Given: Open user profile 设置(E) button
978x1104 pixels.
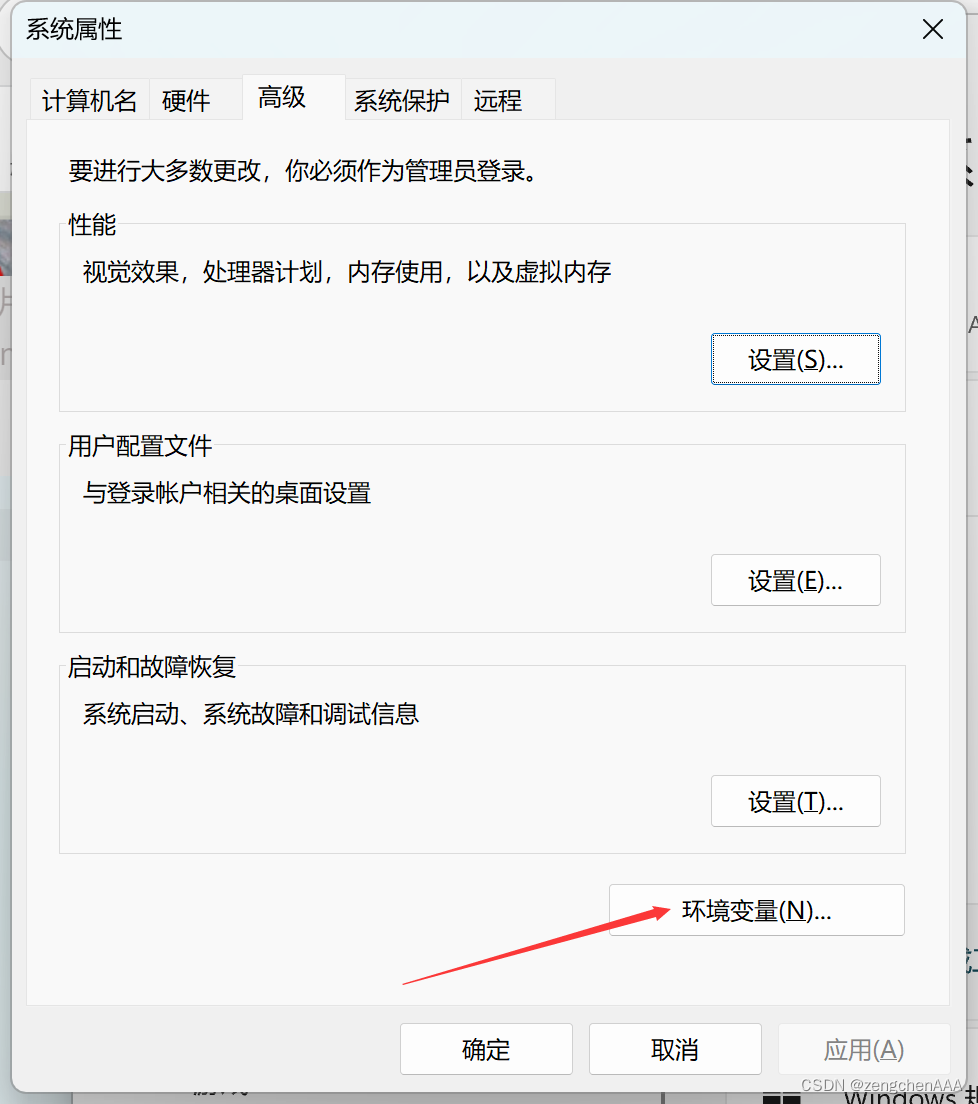Looking at the screenshot, I should pos(796,580).
